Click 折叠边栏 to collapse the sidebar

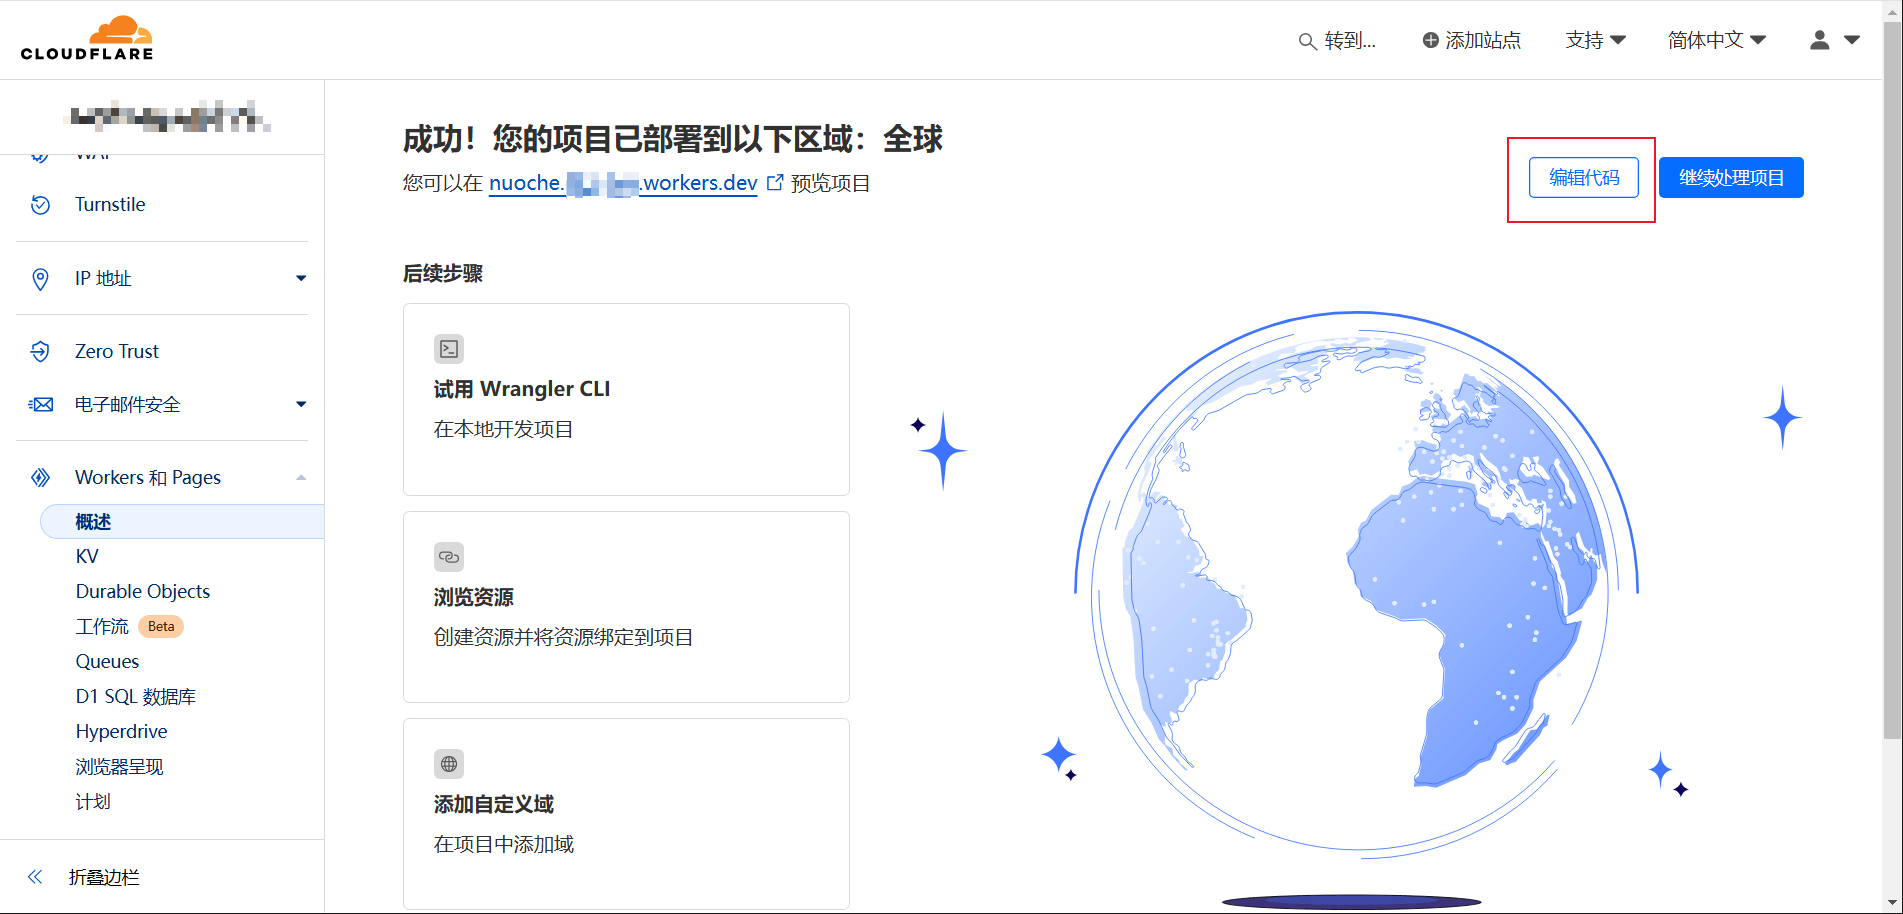pos(104,877)
